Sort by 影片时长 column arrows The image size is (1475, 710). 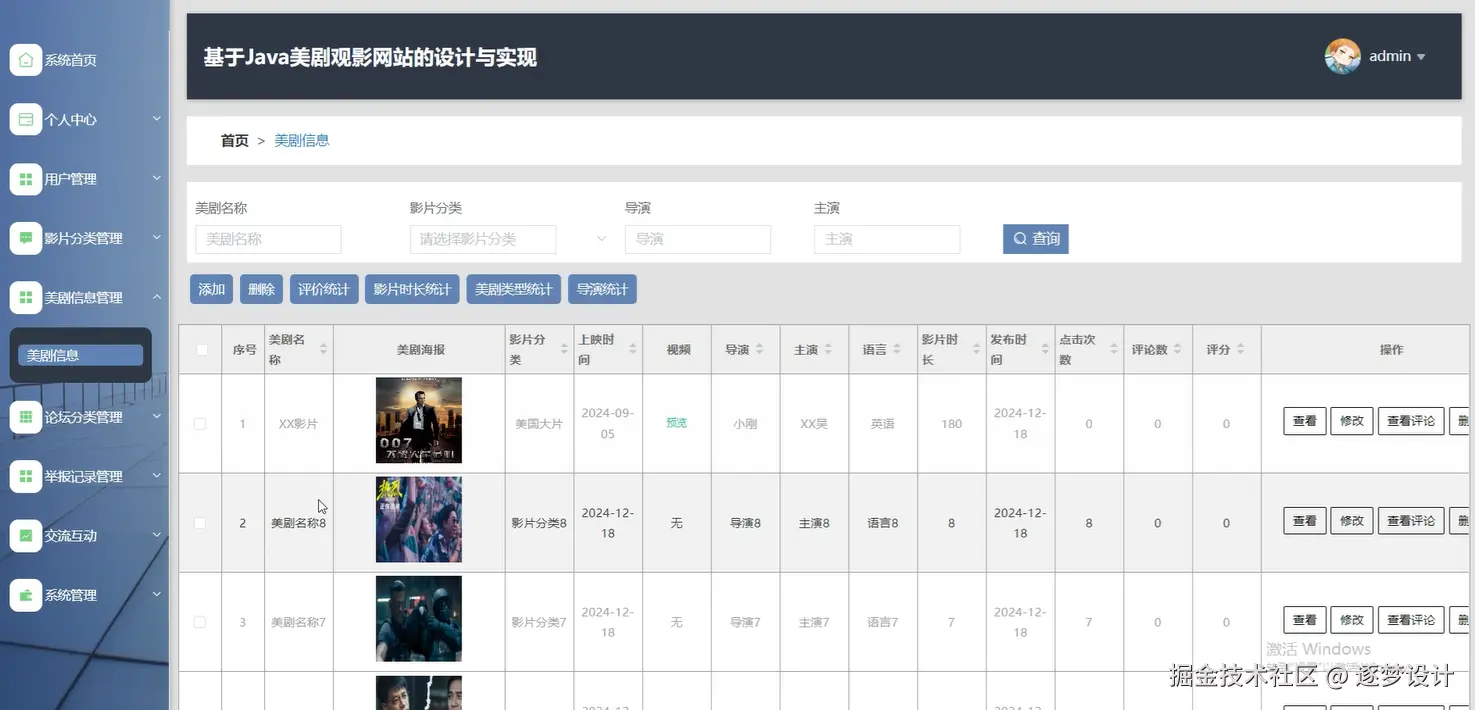click(x=975, y=349)
